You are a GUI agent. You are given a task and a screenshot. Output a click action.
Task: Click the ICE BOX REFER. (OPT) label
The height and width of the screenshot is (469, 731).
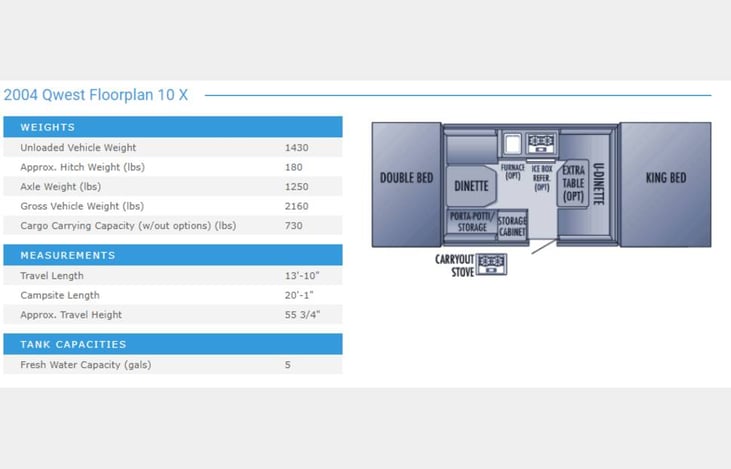(x=542, y=178)
